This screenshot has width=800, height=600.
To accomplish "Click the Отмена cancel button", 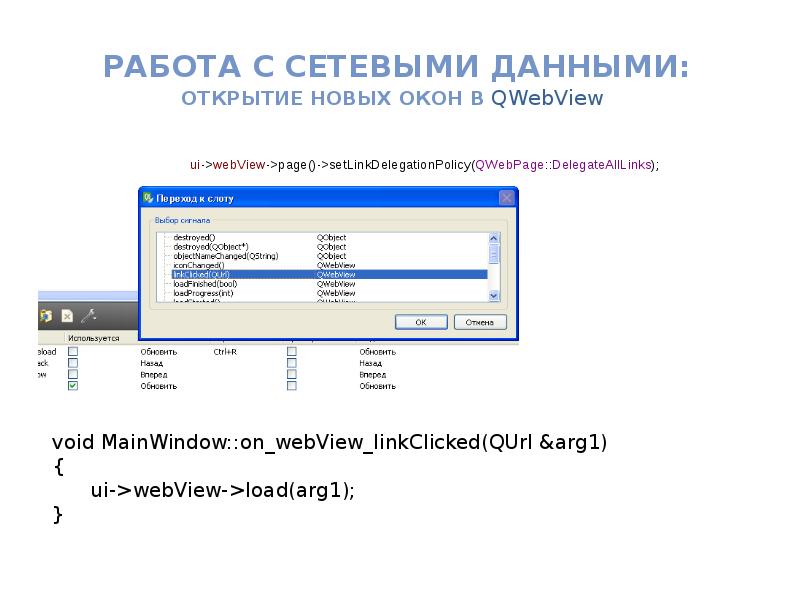I will click(x=480, y=322).
